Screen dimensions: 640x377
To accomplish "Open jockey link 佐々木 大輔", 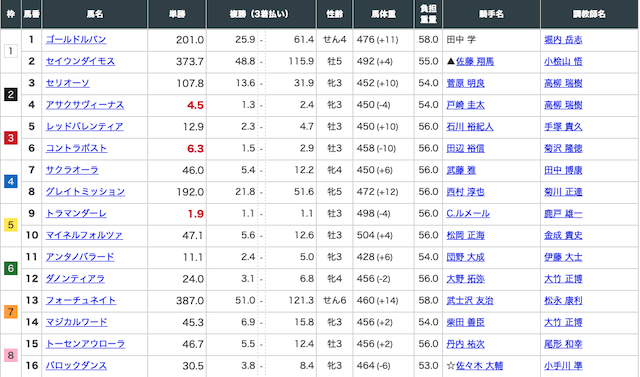I will click(x=479, y=366).
